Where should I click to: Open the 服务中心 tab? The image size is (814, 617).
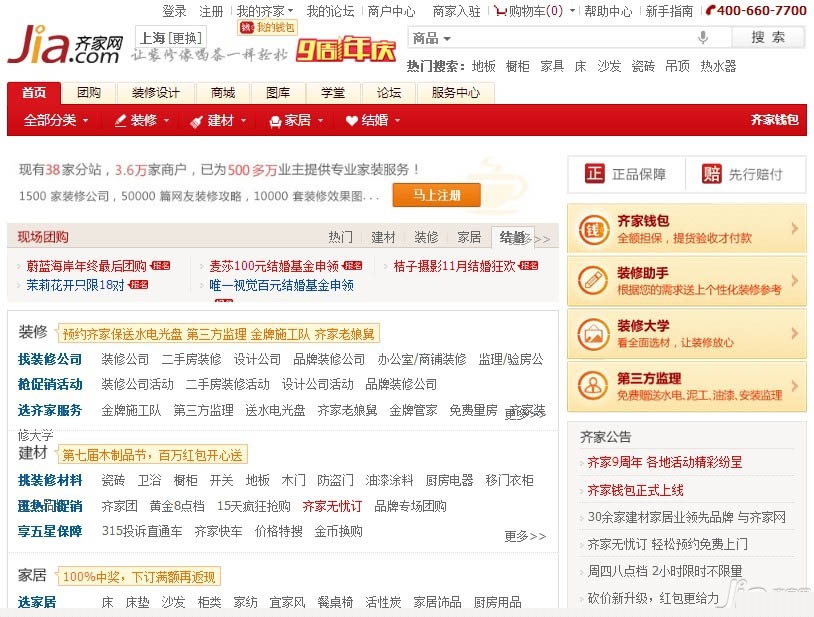(455, 93)
